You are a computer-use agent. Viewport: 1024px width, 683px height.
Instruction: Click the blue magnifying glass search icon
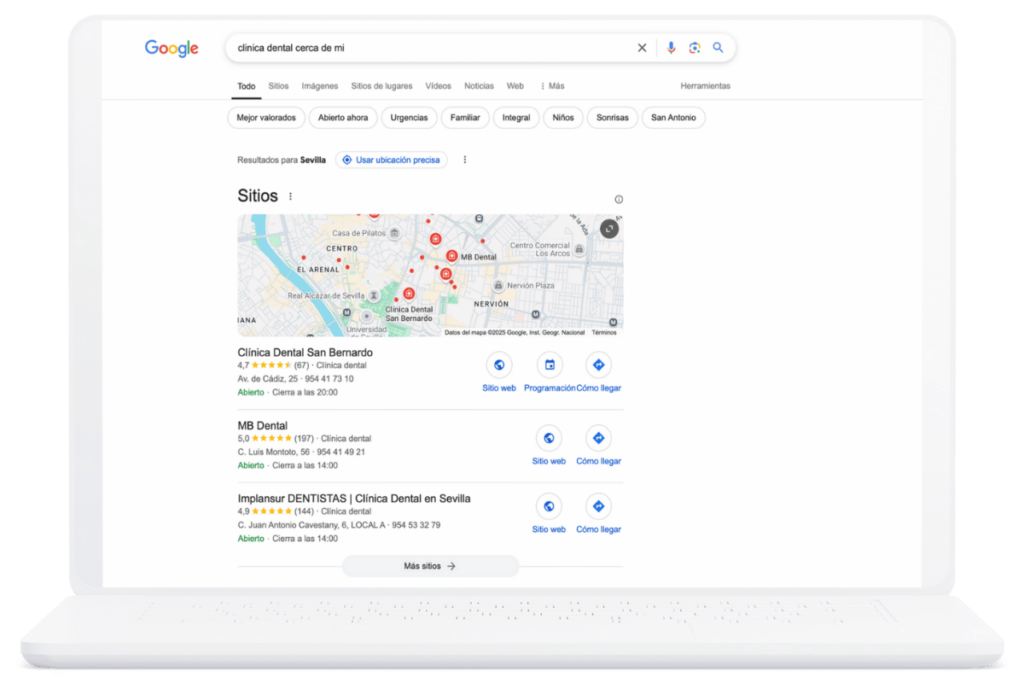718,48
